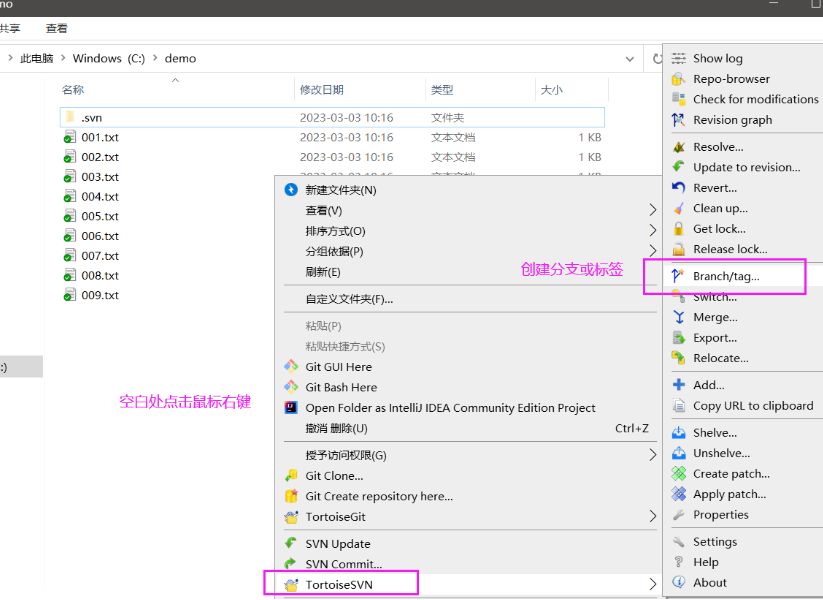Select file 002.txt

pyautogui.click(x=100, y=157)
